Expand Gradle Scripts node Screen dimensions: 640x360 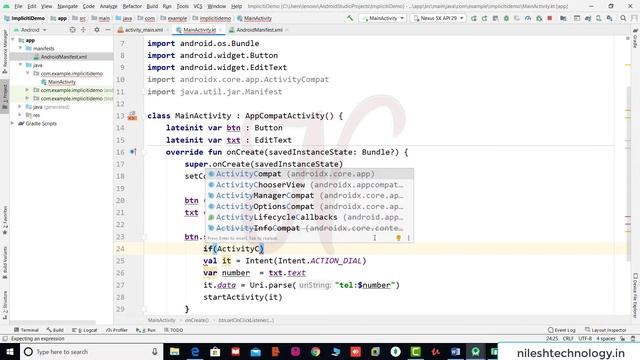pyautogui.click(x=13, y=123)
